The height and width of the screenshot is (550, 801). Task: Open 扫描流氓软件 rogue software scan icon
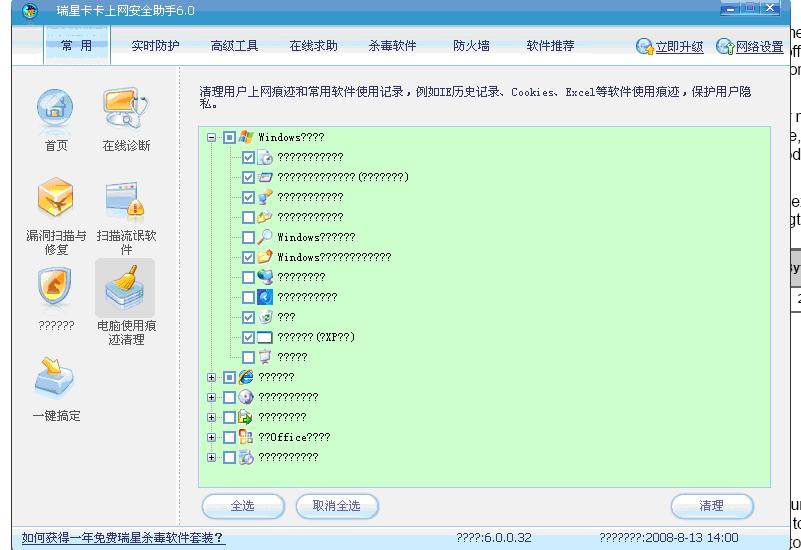[126, 200]
